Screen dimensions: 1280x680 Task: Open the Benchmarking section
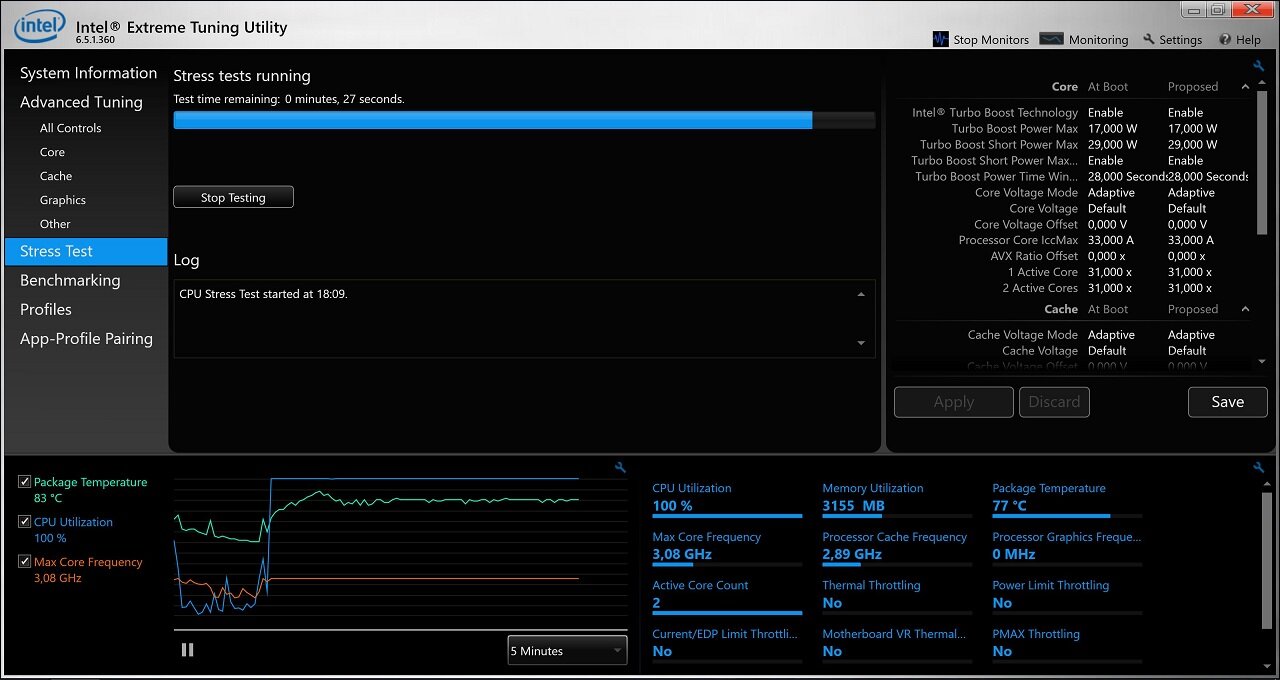pyautogui.click(x=70, y=280)
